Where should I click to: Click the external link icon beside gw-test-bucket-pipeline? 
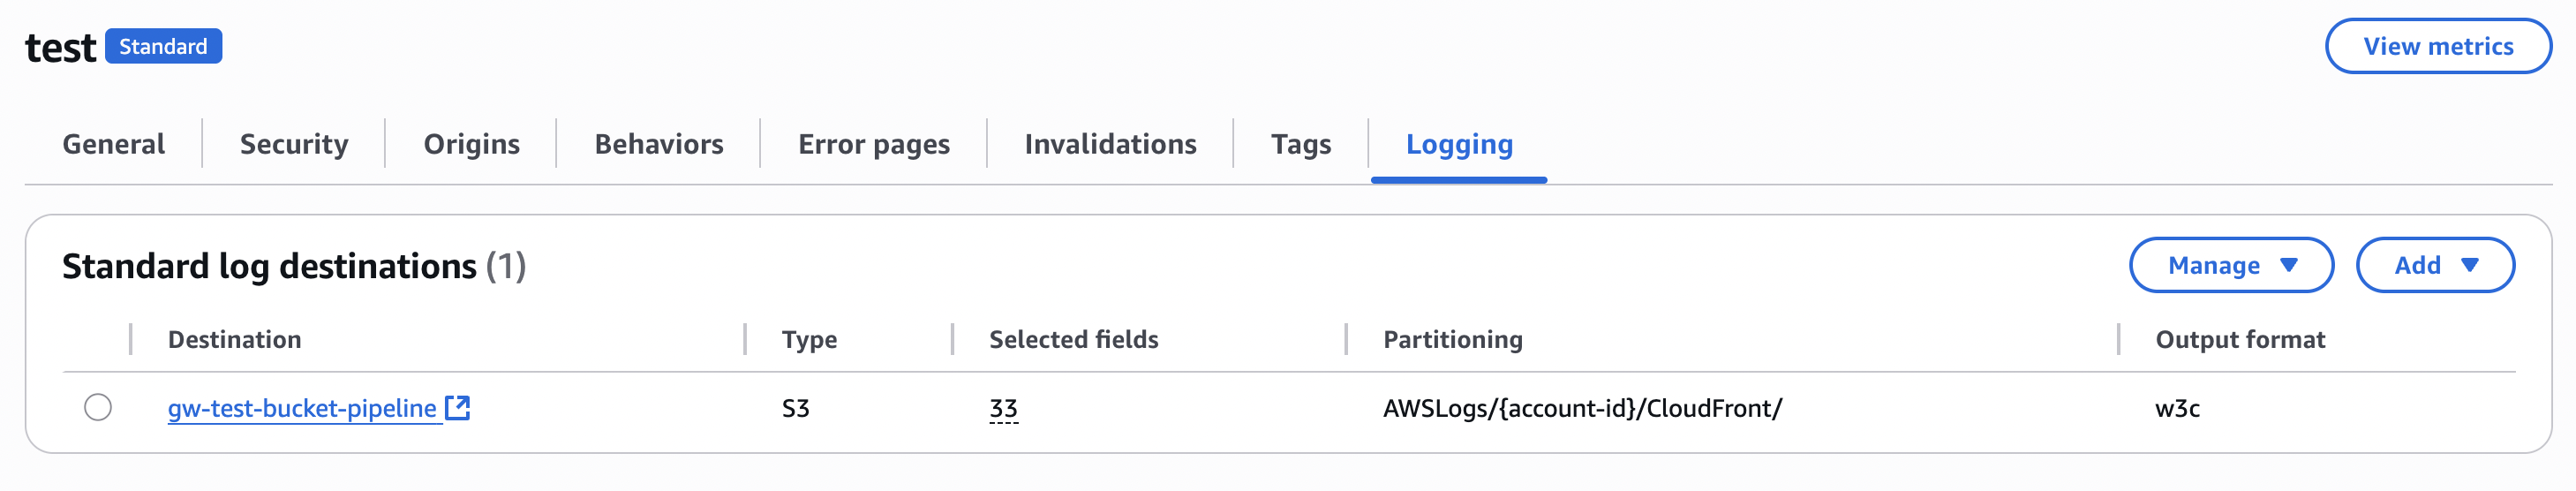point(458,407)
